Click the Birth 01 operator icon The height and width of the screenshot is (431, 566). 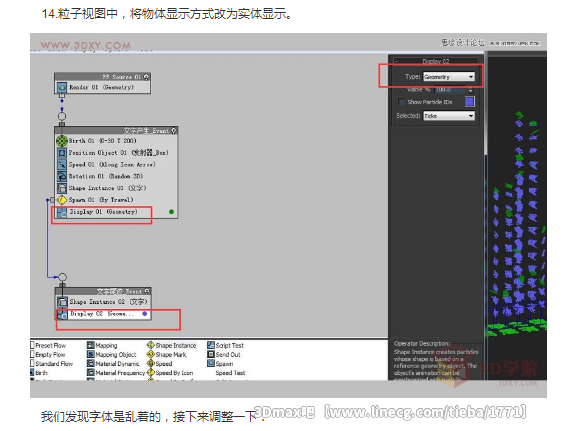(62, 141)
